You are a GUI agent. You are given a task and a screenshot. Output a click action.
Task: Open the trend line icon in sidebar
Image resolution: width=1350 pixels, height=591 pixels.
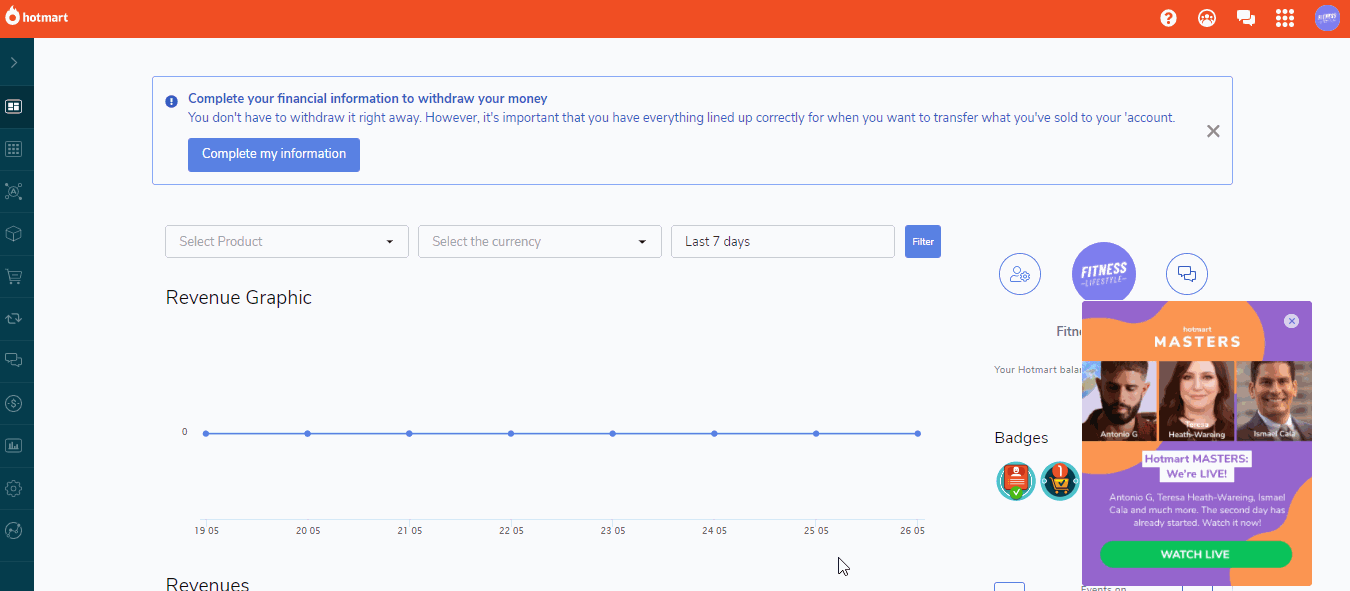tap(14, 531)
